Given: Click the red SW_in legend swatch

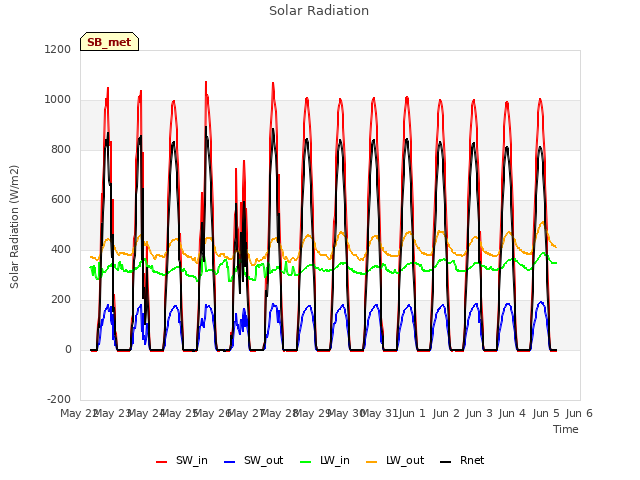Looking at the screenshot, I should tap(162, 462).
